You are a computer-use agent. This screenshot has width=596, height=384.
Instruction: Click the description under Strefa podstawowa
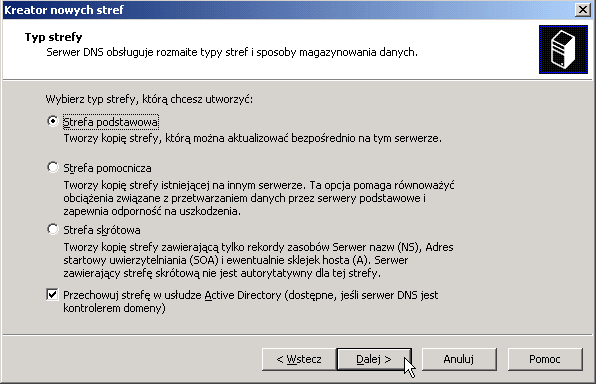(x=252, y=138)
